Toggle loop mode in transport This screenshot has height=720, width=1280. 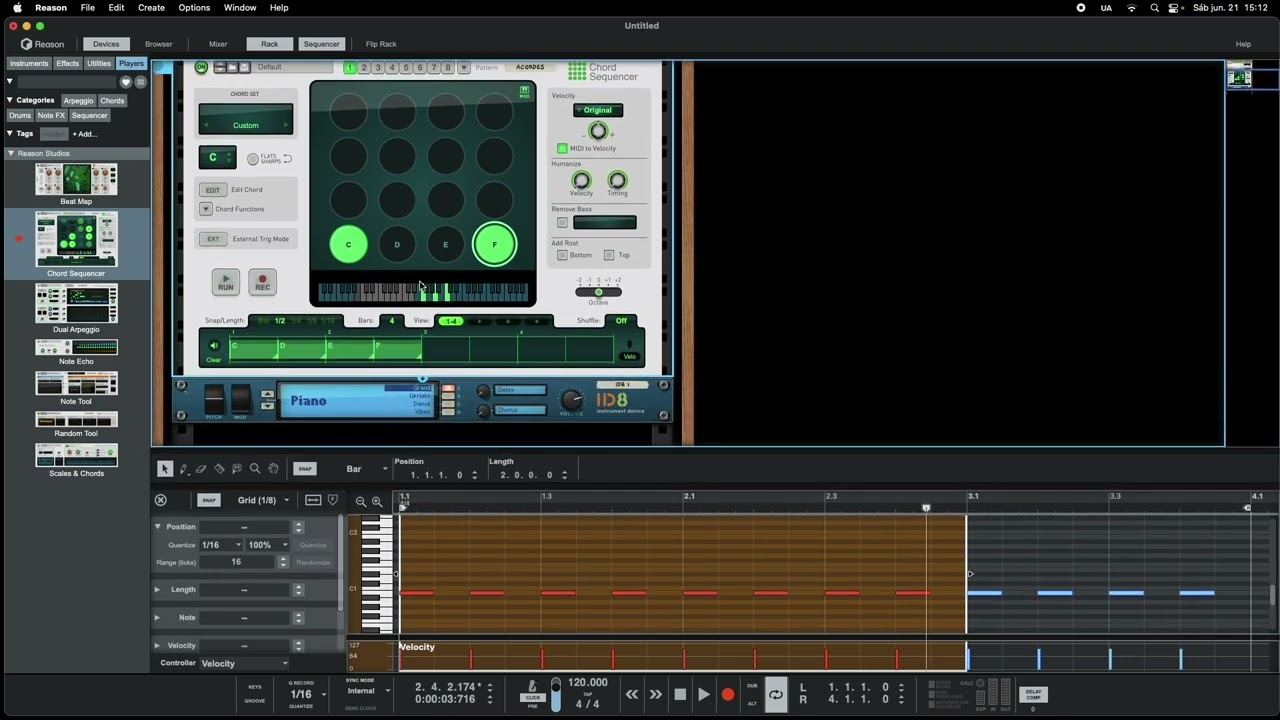click(x=775, y=694)
